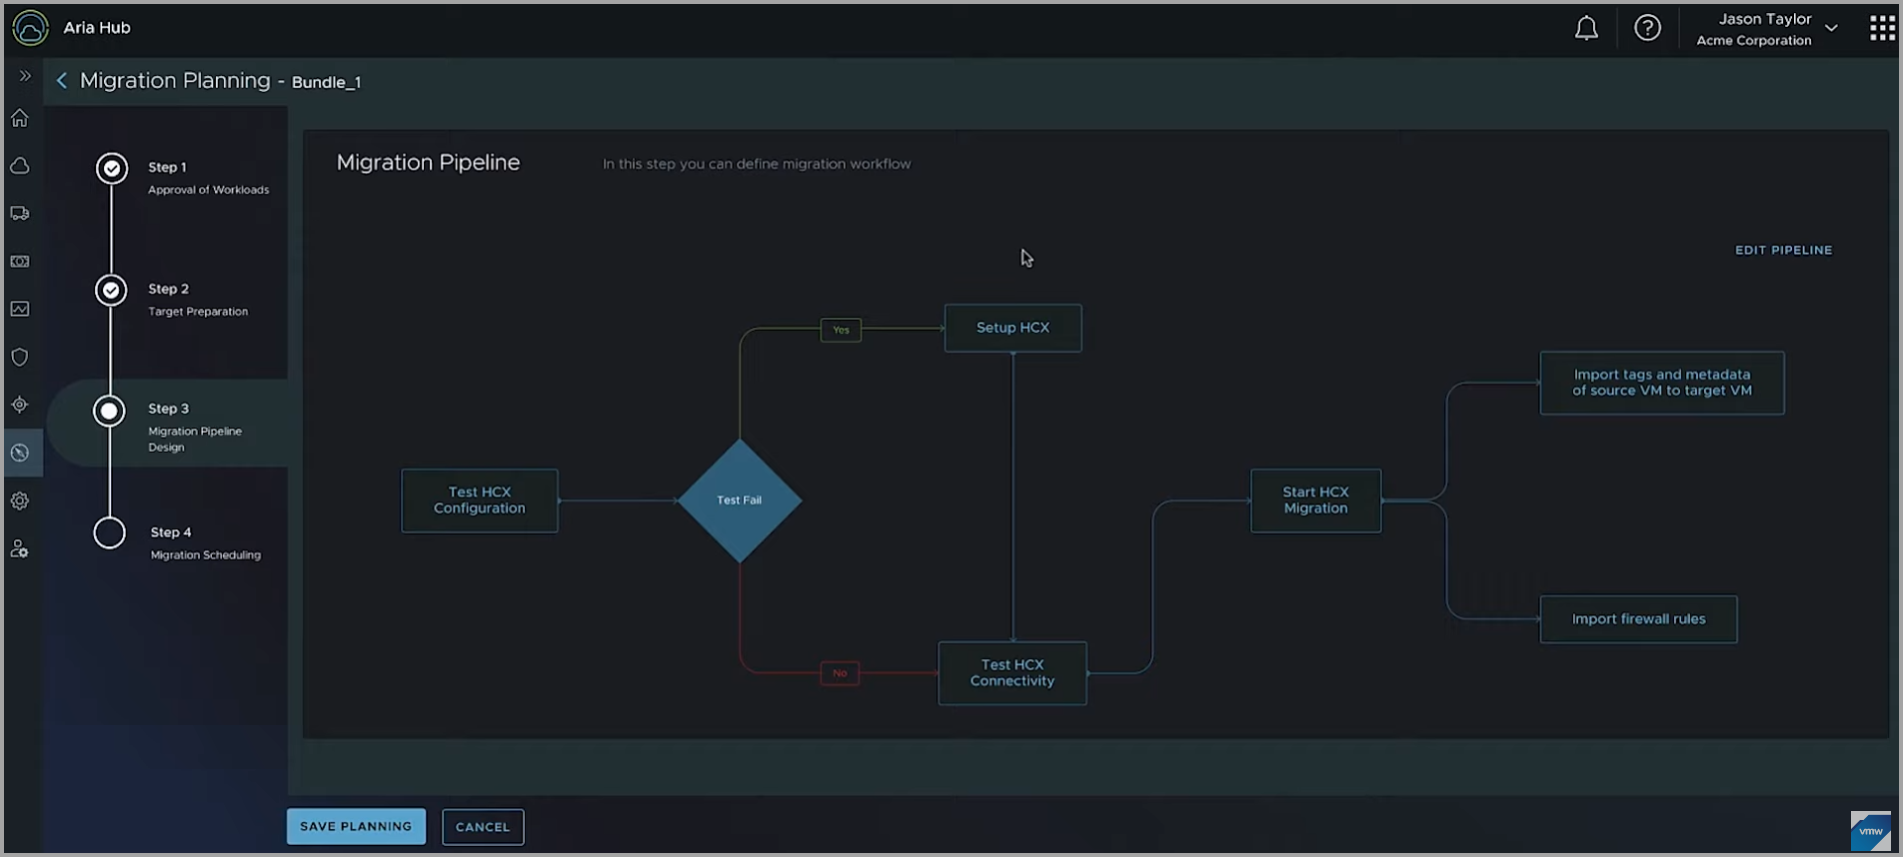Open the delivery truck sidebar icon
The image size is (1903, 857).
click(20, 213)
